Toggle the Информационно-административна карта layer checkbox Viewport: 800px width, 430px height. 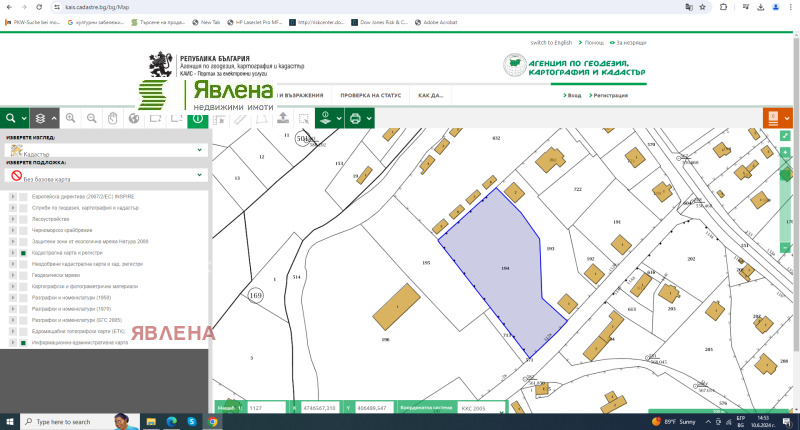point(22,342)
